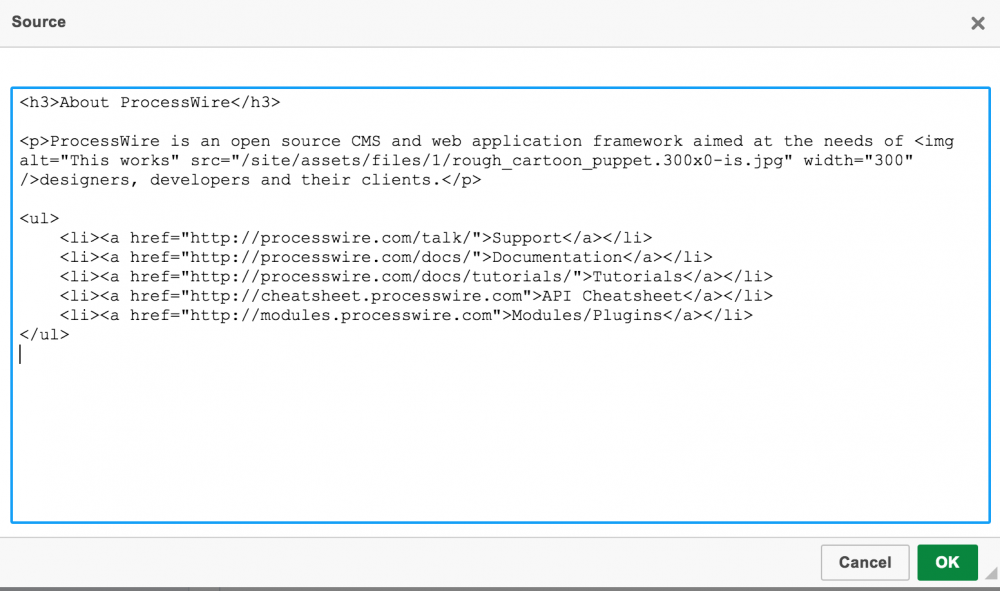Click the width="300" attribute
Screen dimensions: 1000x591
point(858,161)
